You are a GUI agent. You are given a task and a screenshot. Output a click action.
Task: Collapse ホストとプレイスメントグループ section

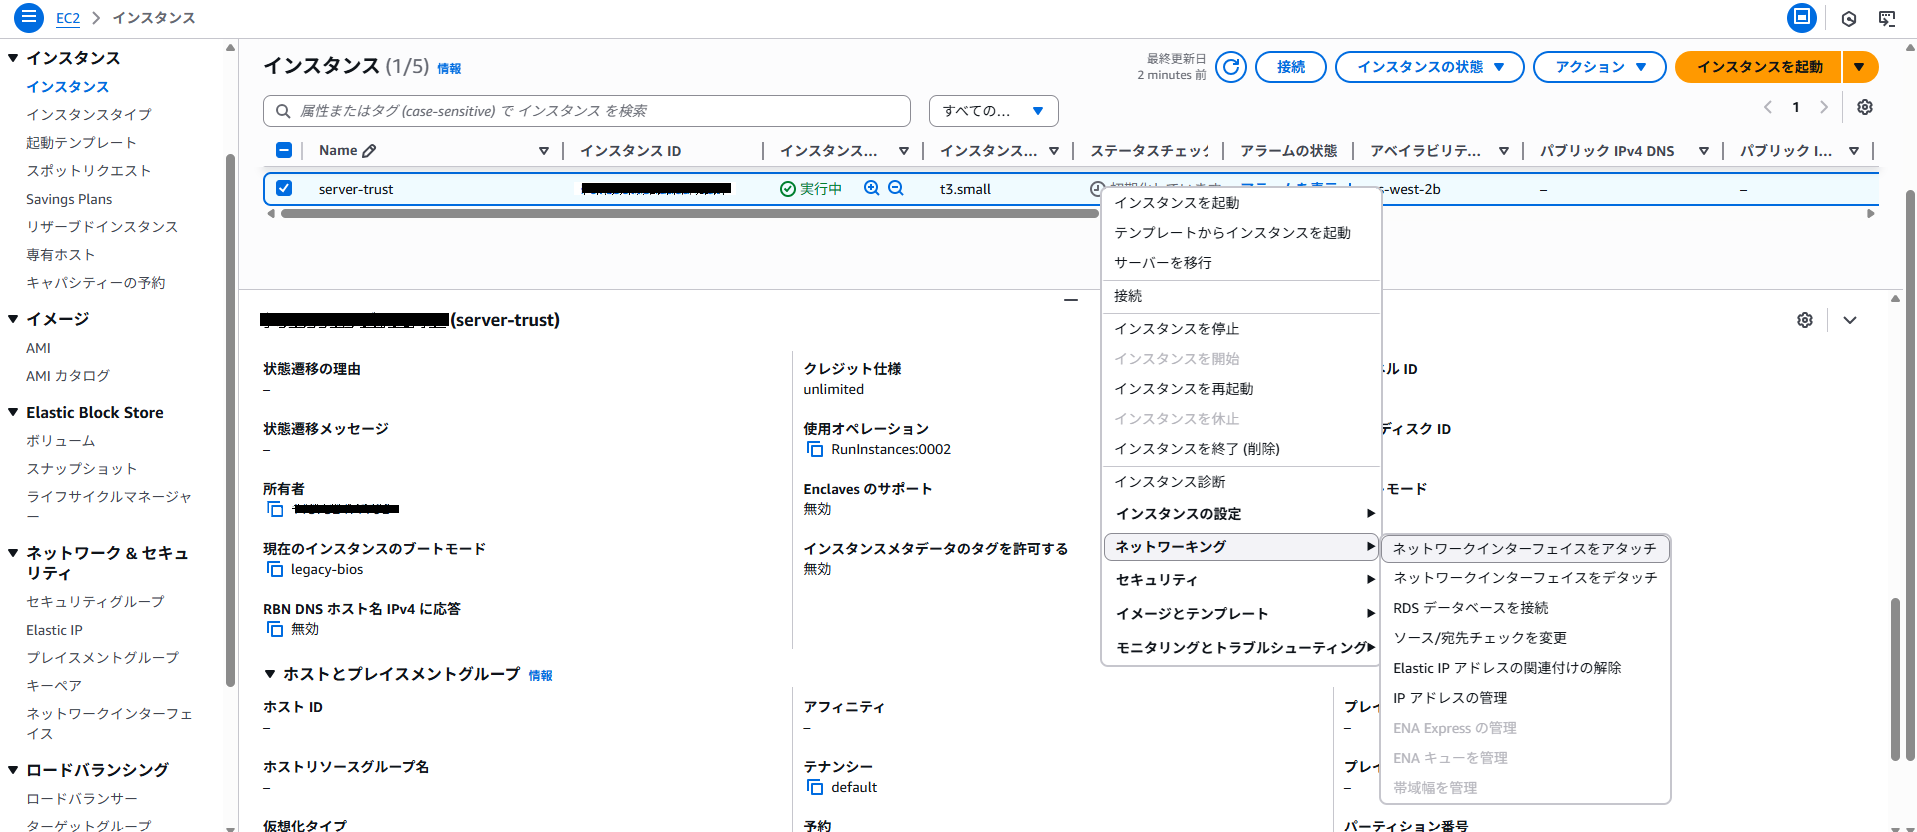(x=270, y=674)
